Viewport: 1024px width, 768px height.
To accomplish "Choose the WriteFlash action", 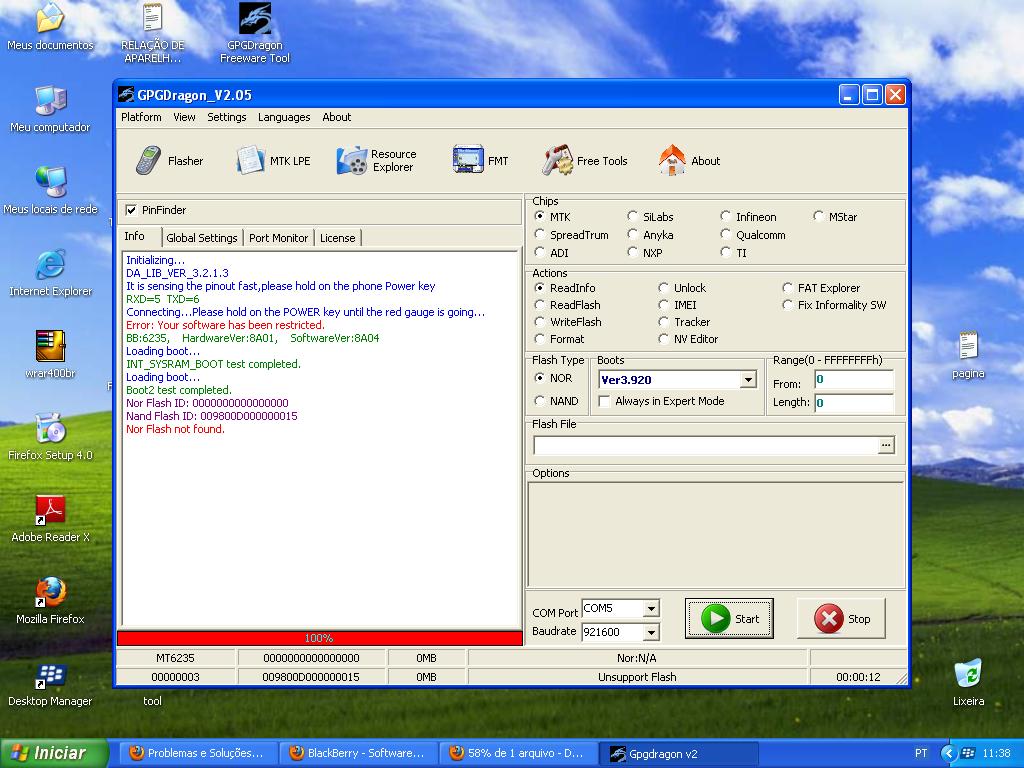I will pos(539,322).
